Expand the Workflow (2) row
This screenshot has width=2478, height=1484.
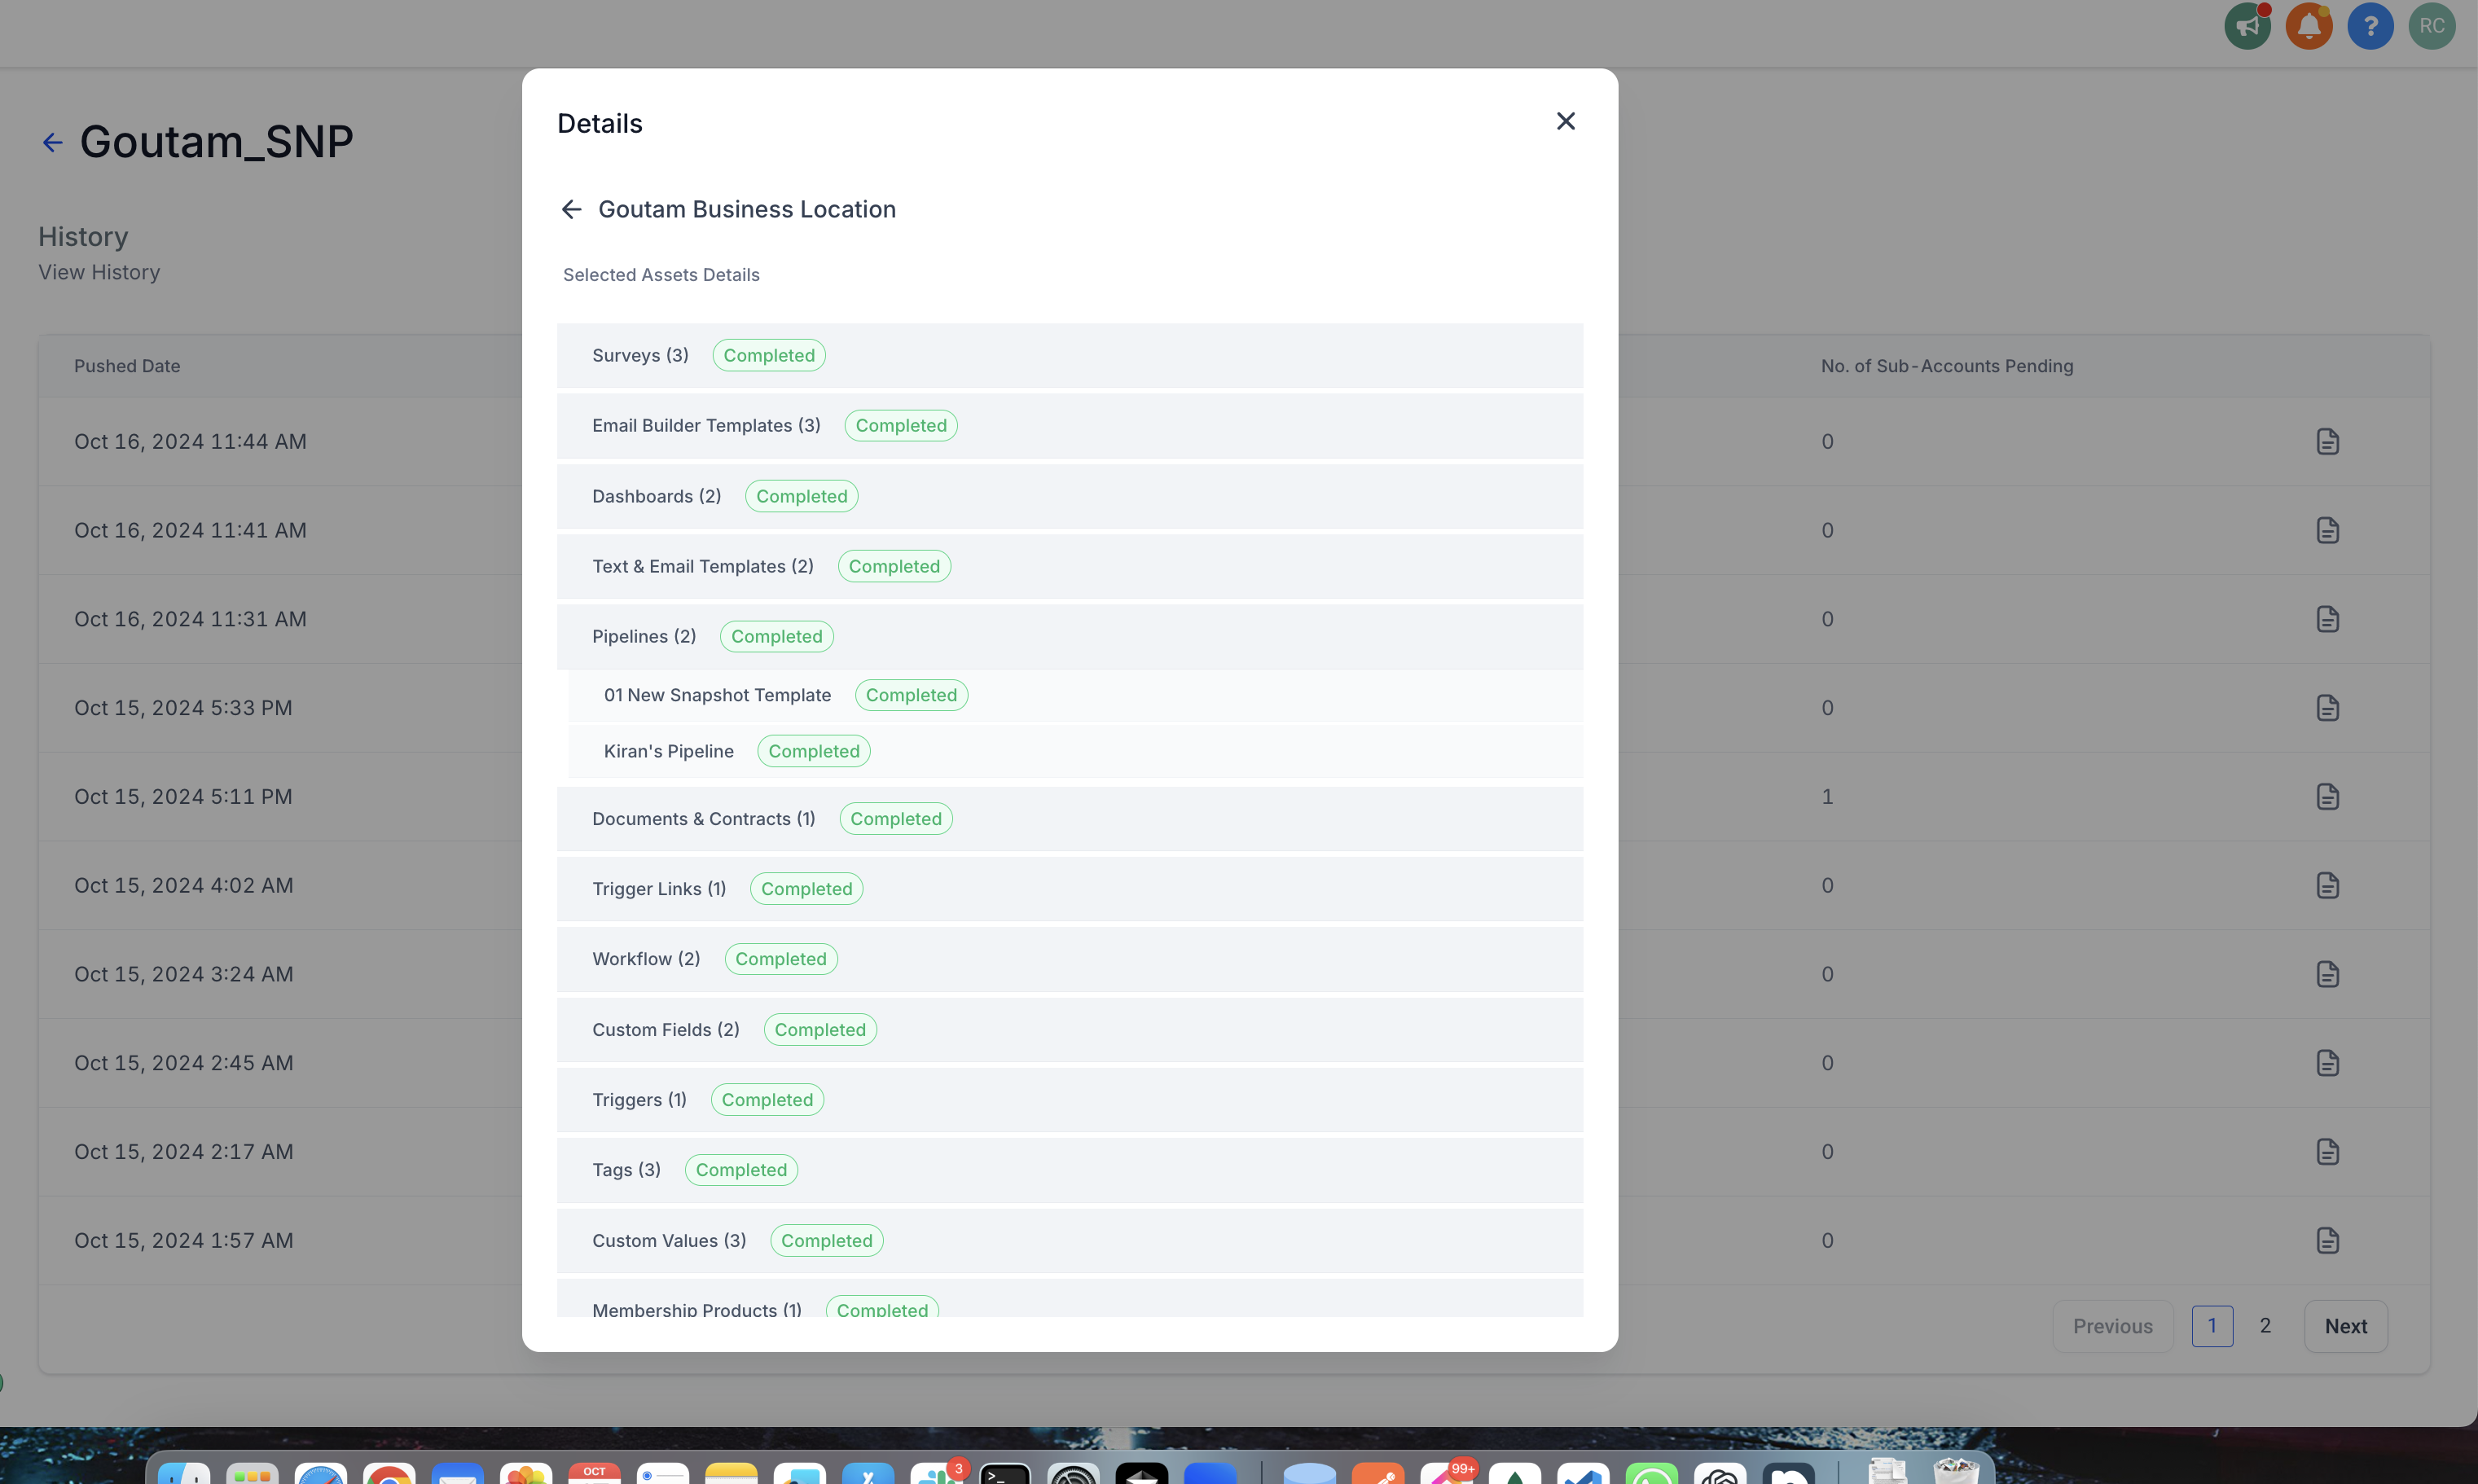(x=646, y=959)
